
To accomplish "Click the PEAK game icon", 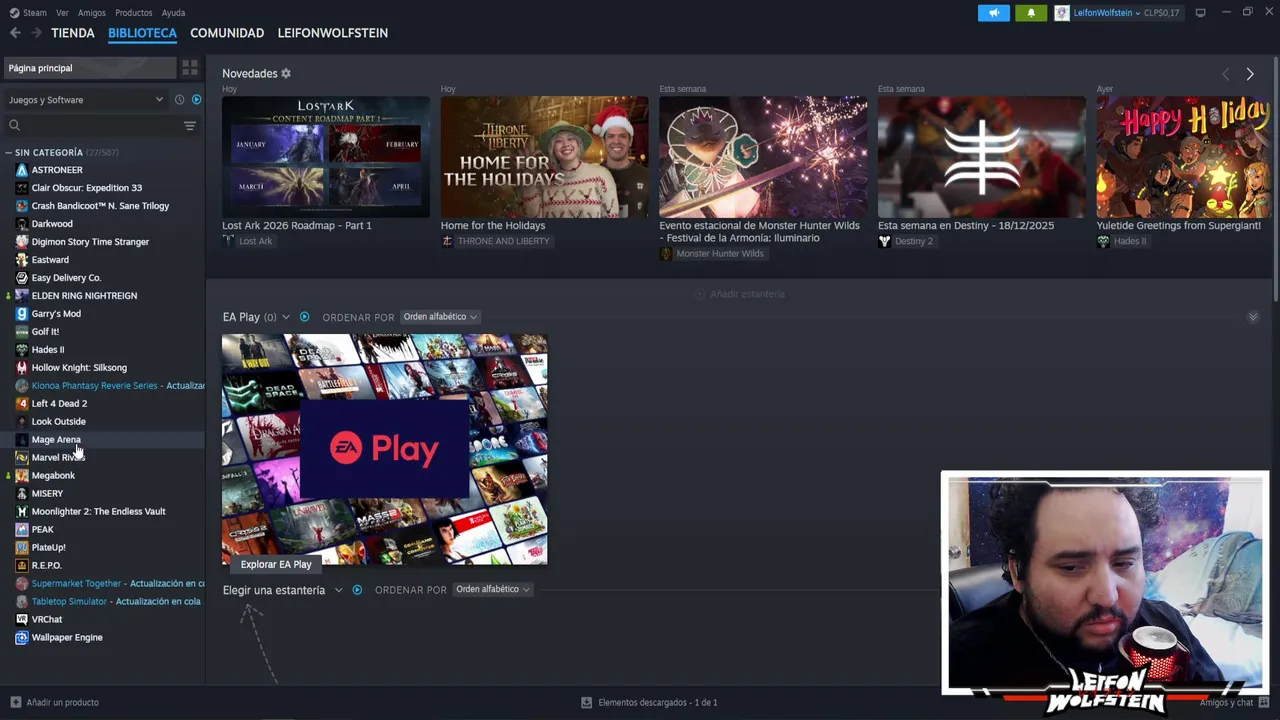I will point(22,530).
